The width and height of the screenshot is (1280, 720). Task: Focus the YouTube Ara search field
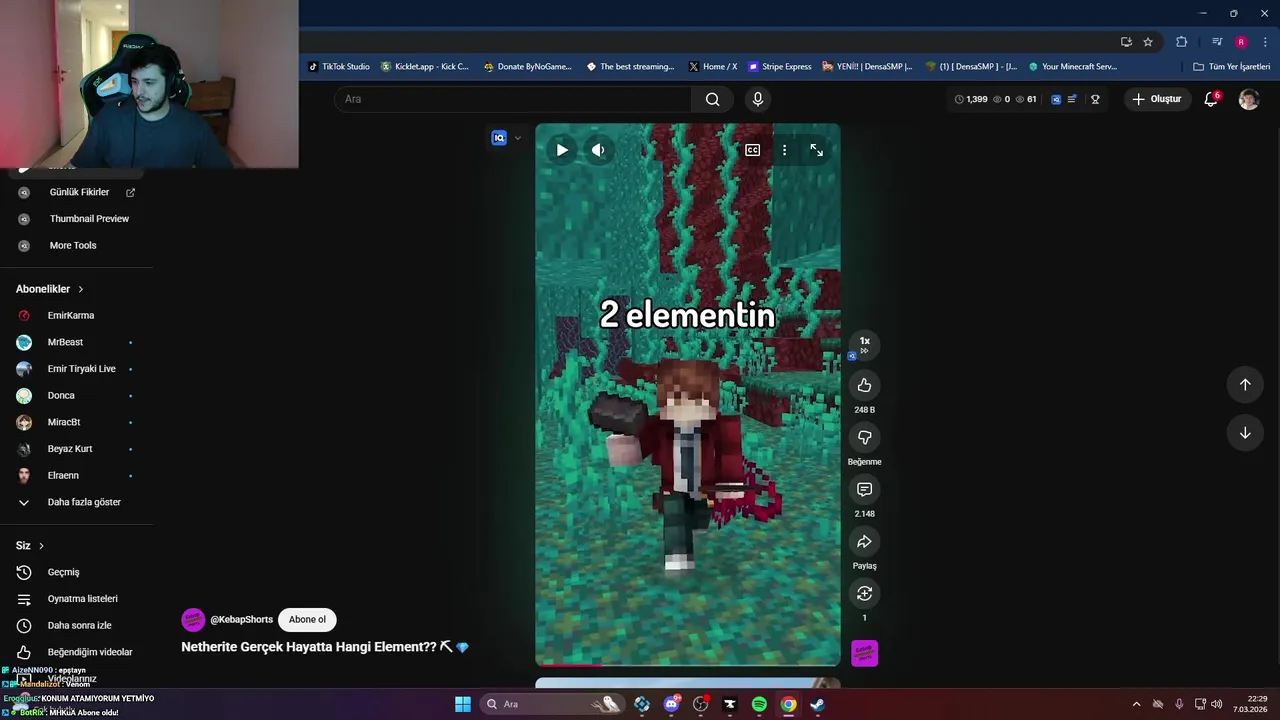513,99
